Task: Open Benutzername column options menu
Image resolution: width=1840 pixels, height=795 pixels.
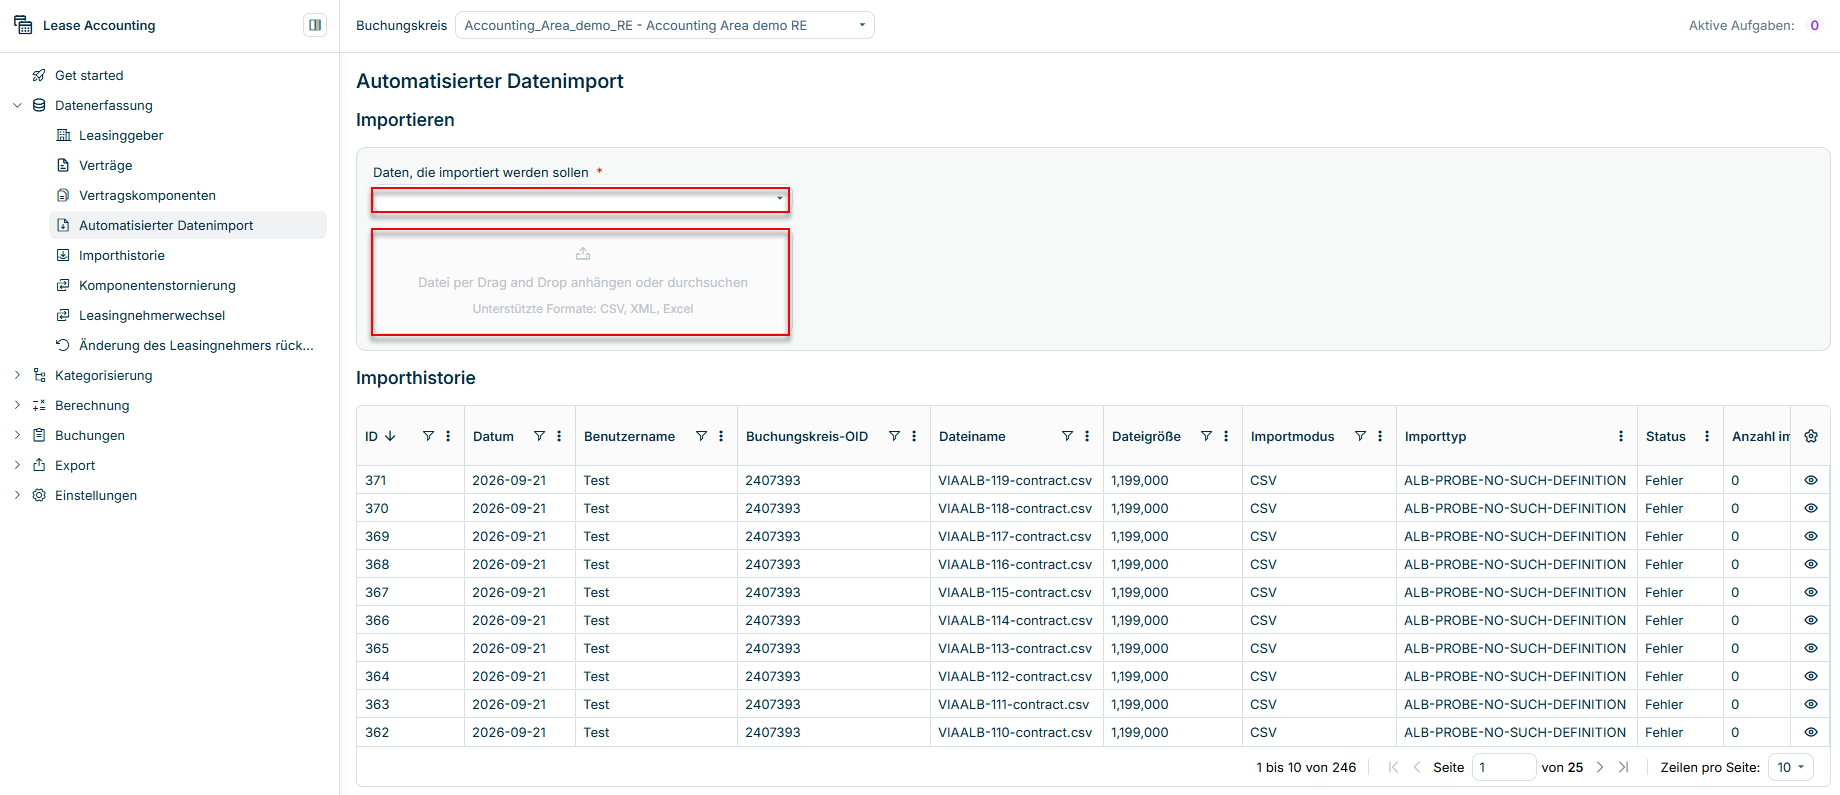Action: click(x=721, y=436)
